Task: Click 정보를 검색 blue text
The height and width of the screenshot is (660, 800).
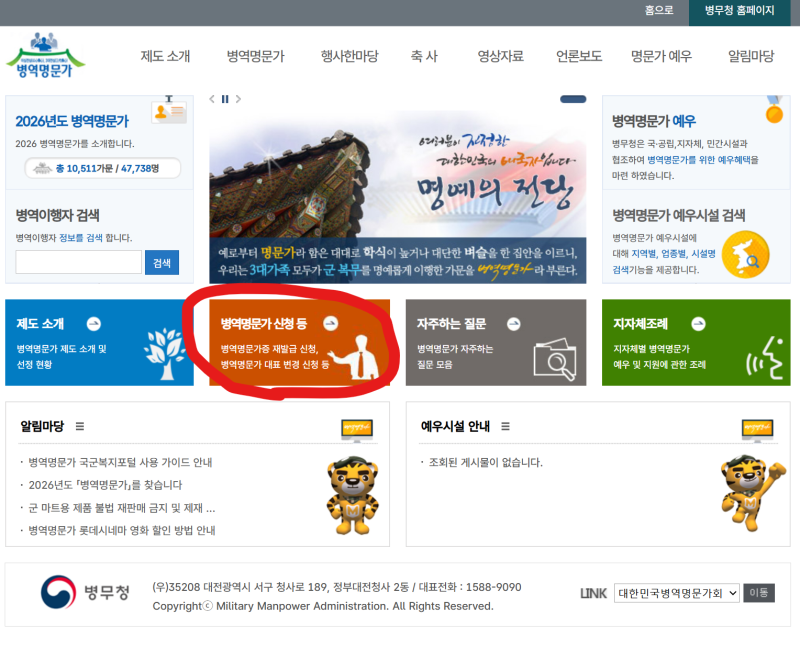Action: tap(81, 238)
